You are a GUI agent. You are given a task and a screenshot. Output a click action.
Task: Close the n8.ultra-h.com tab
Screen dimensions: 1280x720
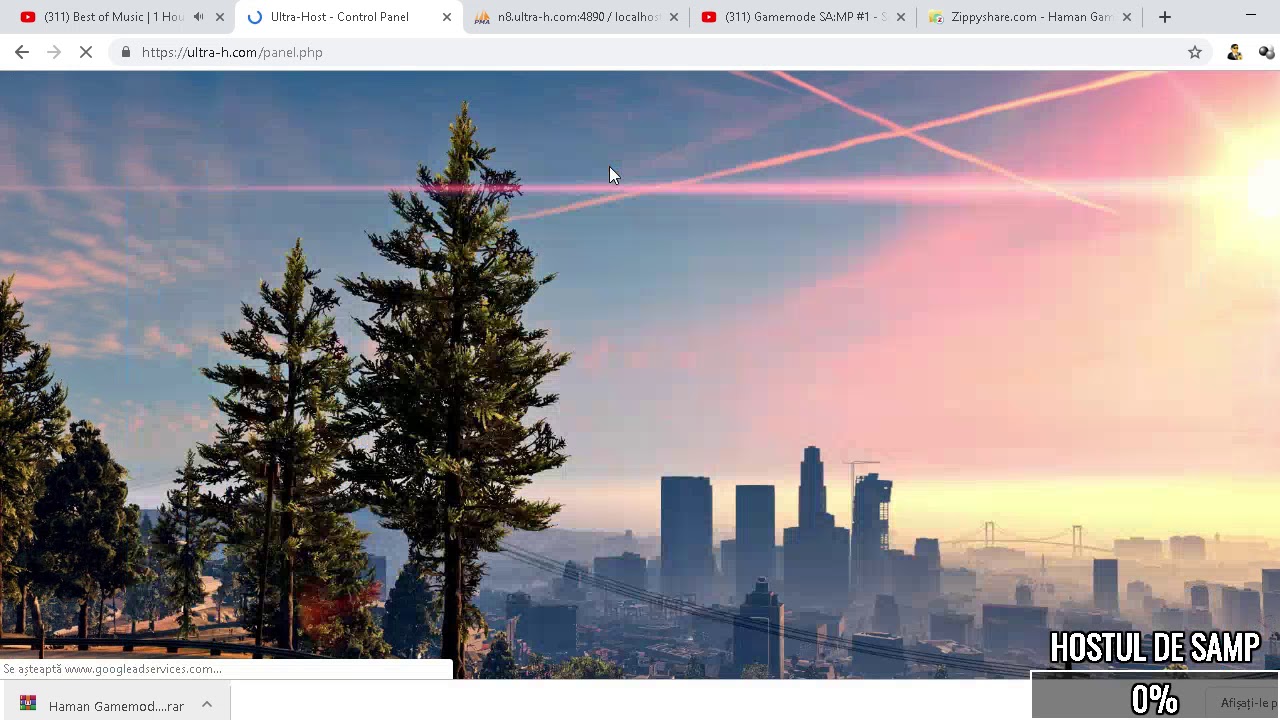[x=674, y=17]
